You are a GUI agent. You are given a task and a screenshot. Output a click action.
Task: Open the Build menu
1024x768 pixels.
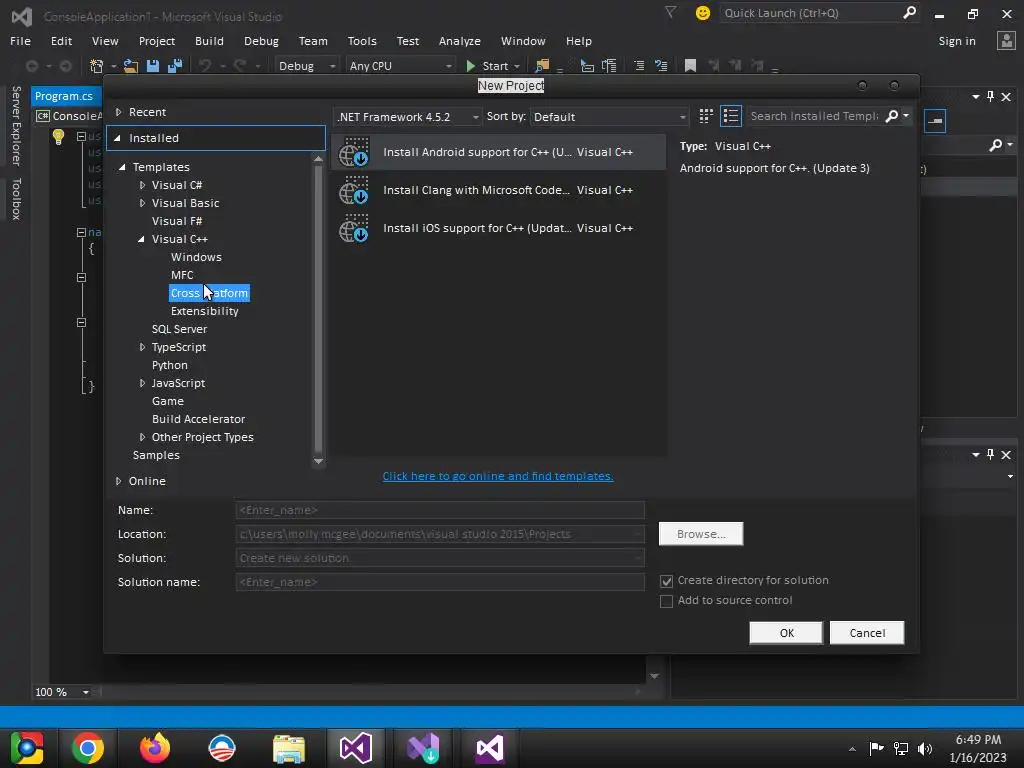coord(209,41)
